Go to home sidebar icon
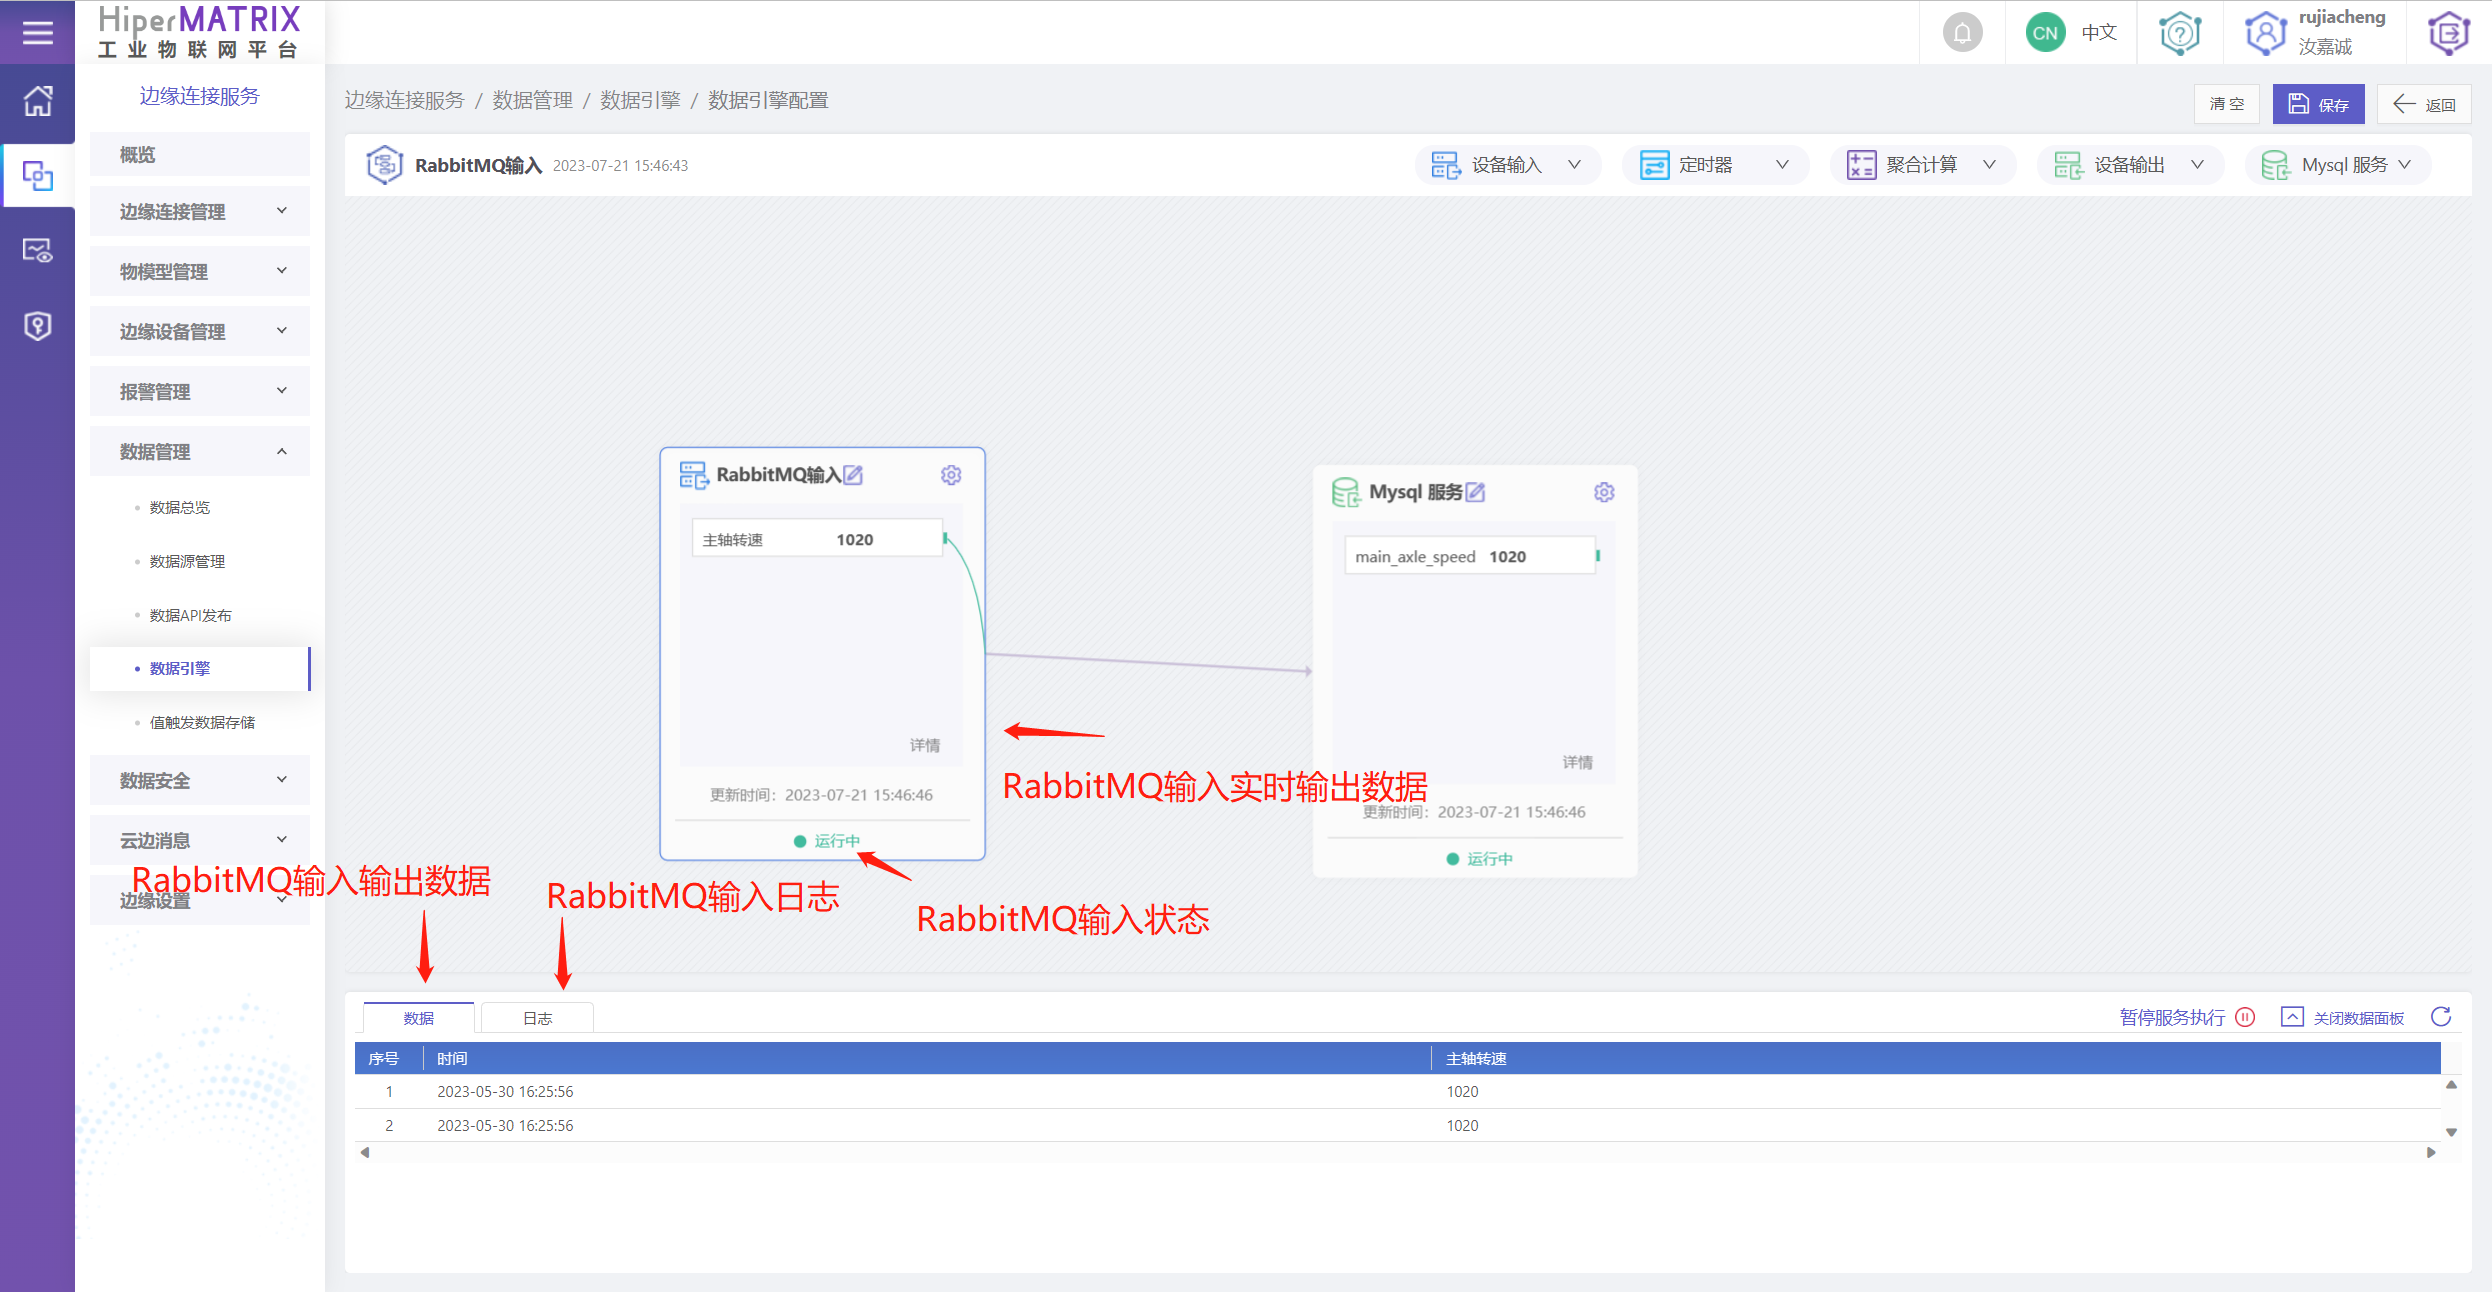The height and width of the screenshot is (1292, 2492). pyautogui.click(x=37, y=101)
